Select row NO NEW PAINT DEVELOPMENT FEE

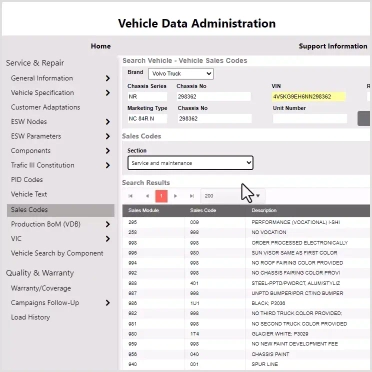246,344
